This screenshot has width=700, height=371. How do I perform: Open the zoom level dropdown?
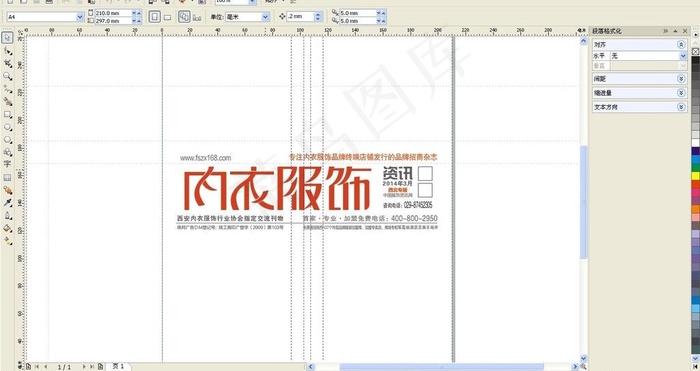(252, 2)
